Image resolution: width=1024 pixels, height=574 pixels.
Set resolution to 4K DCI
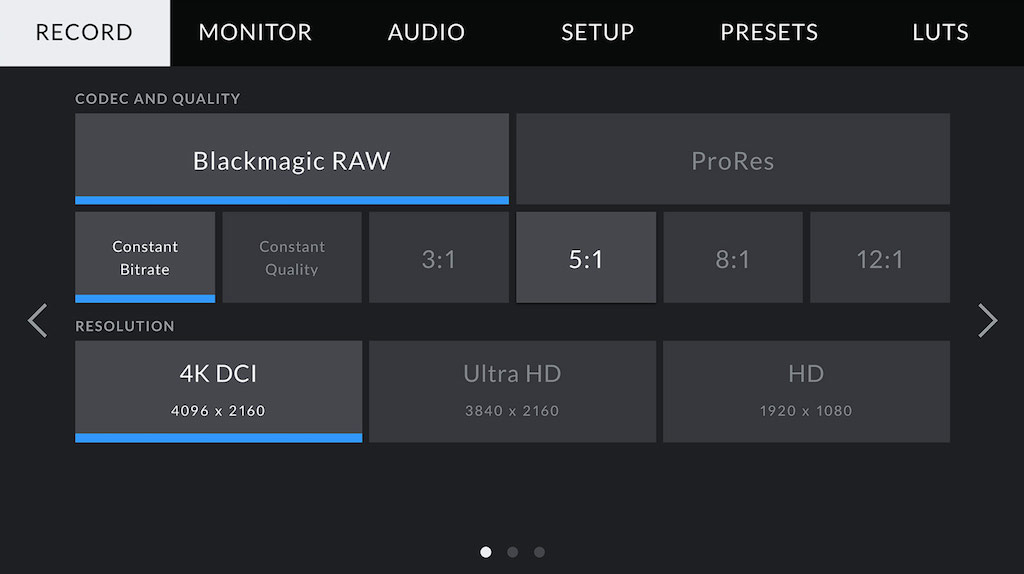click(x=219, y=392)
